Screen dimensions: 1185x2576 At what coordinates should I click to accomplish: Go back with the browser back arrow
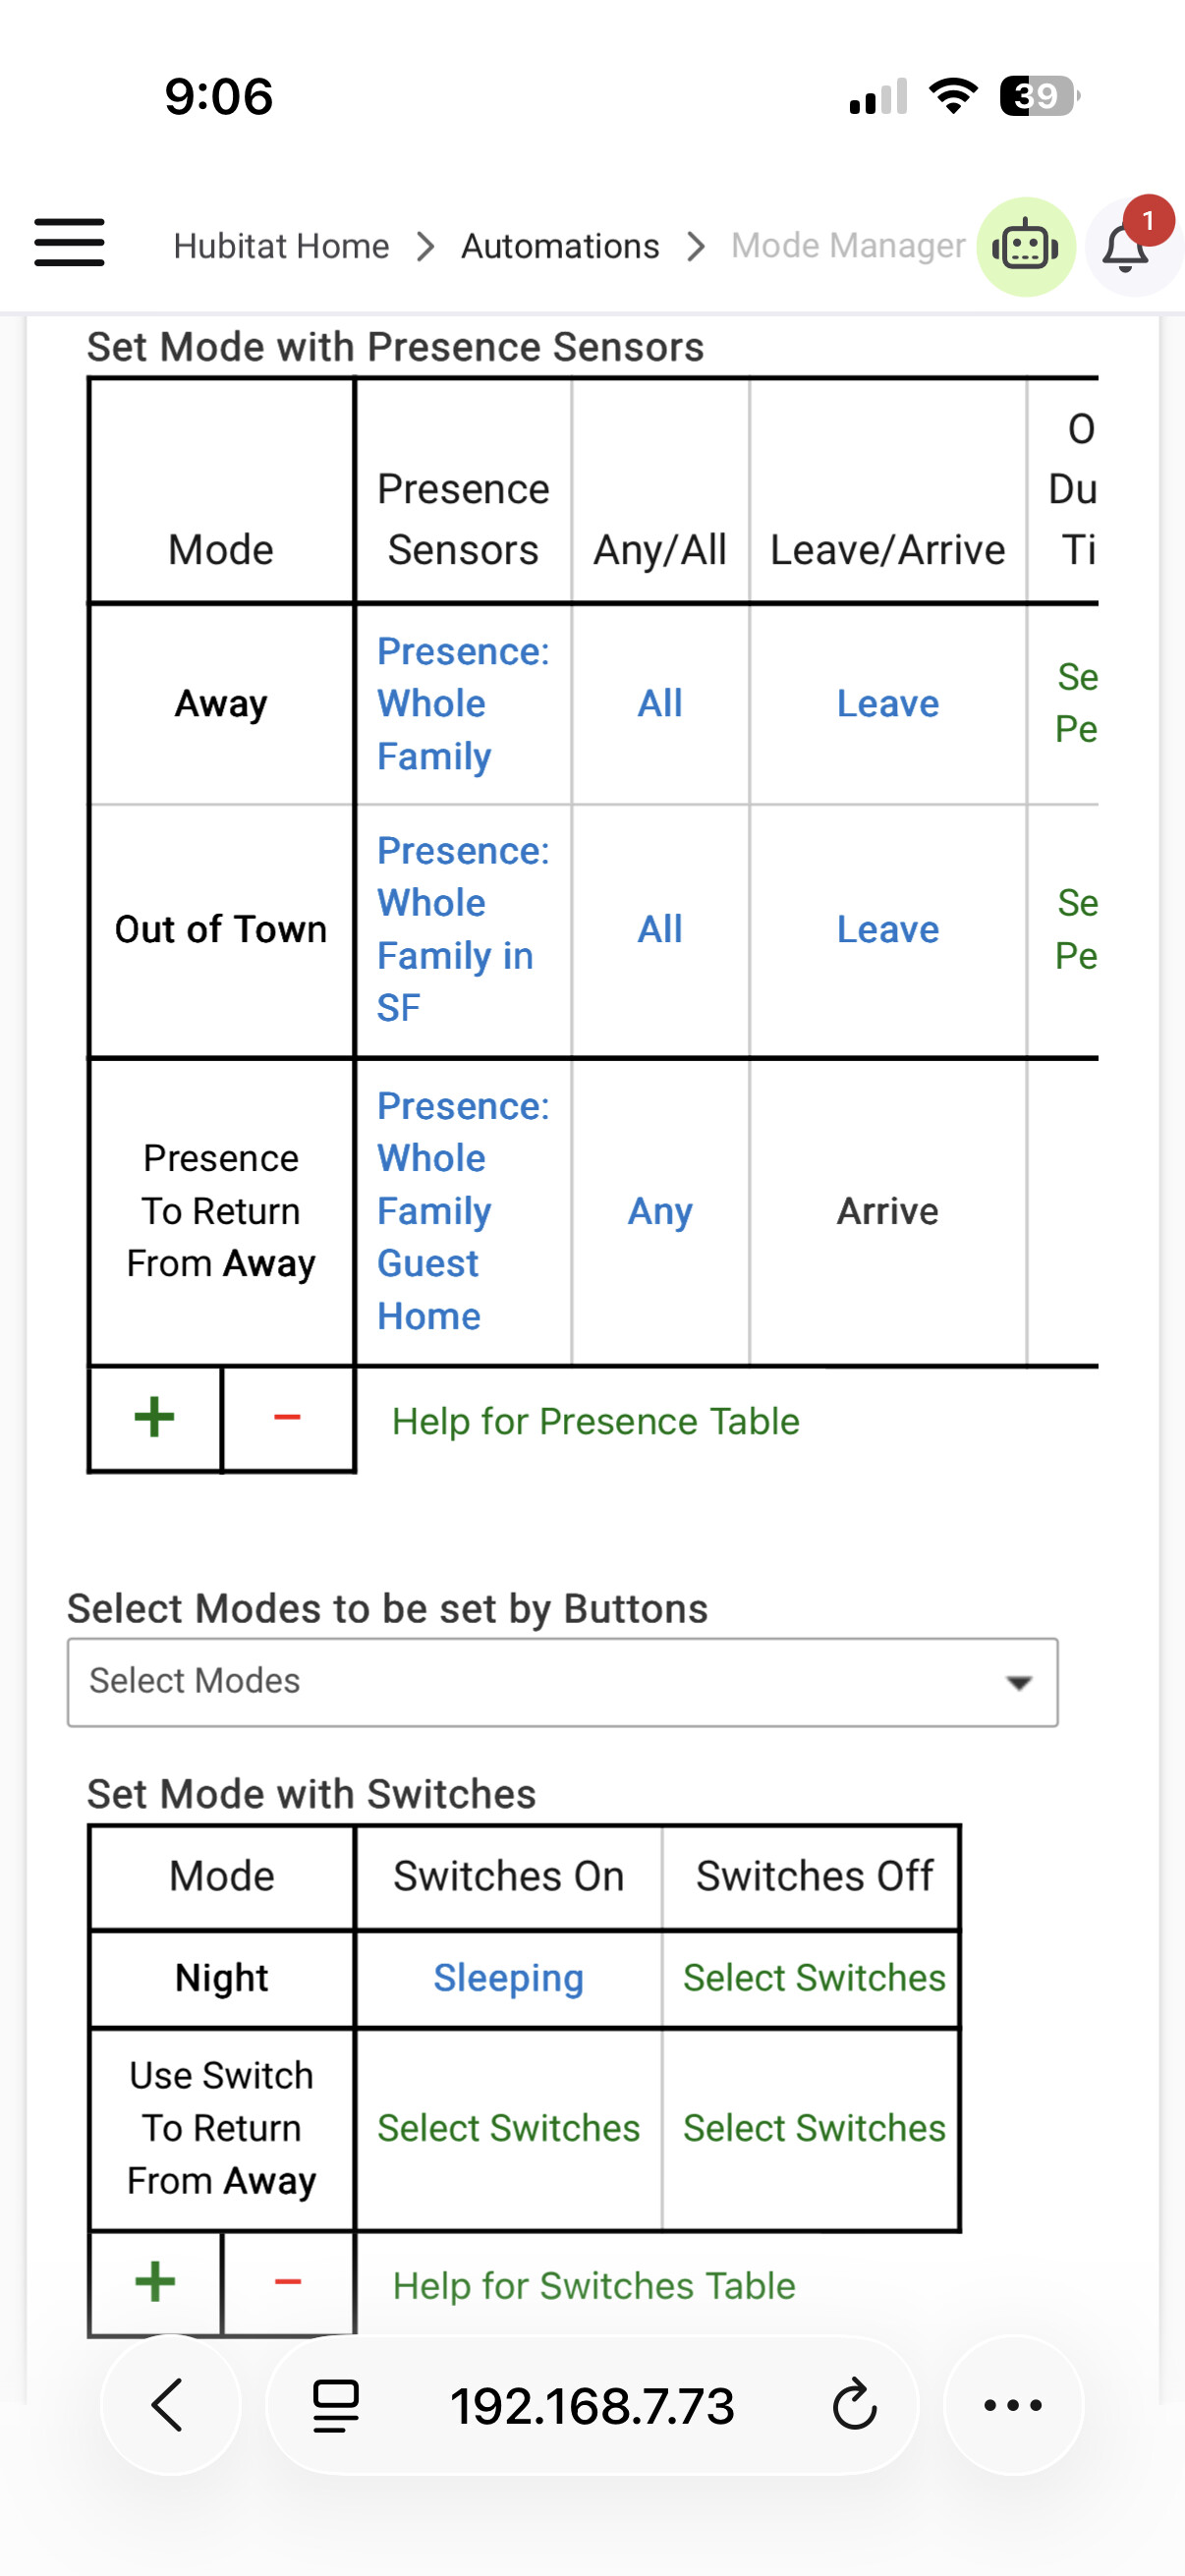(x=169, y=2405)
